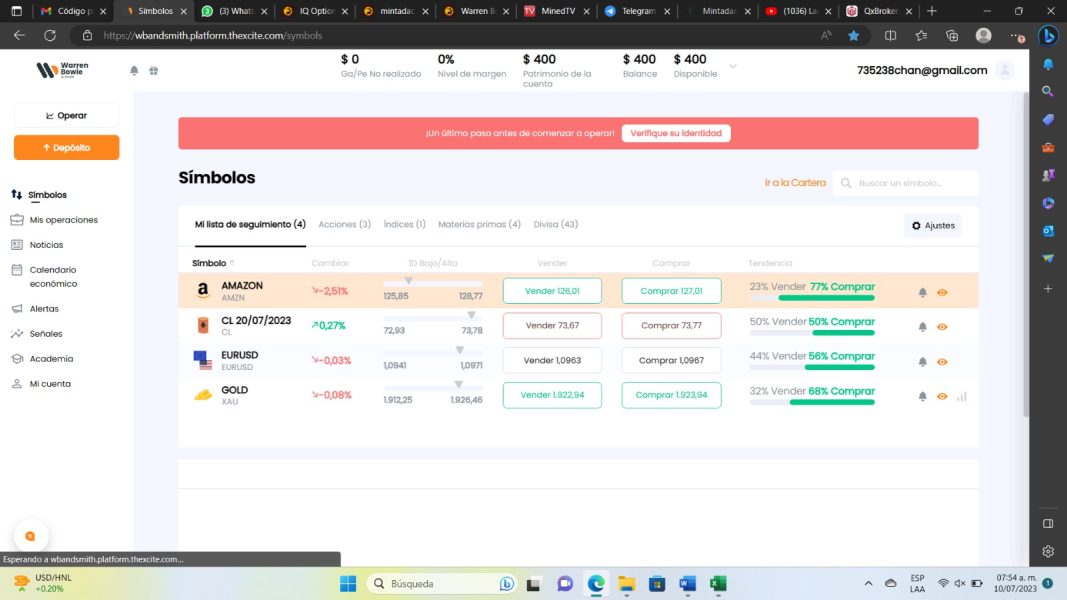1067x600 pixels.
Task: Click the browser address bar URL
Action: 212,35
